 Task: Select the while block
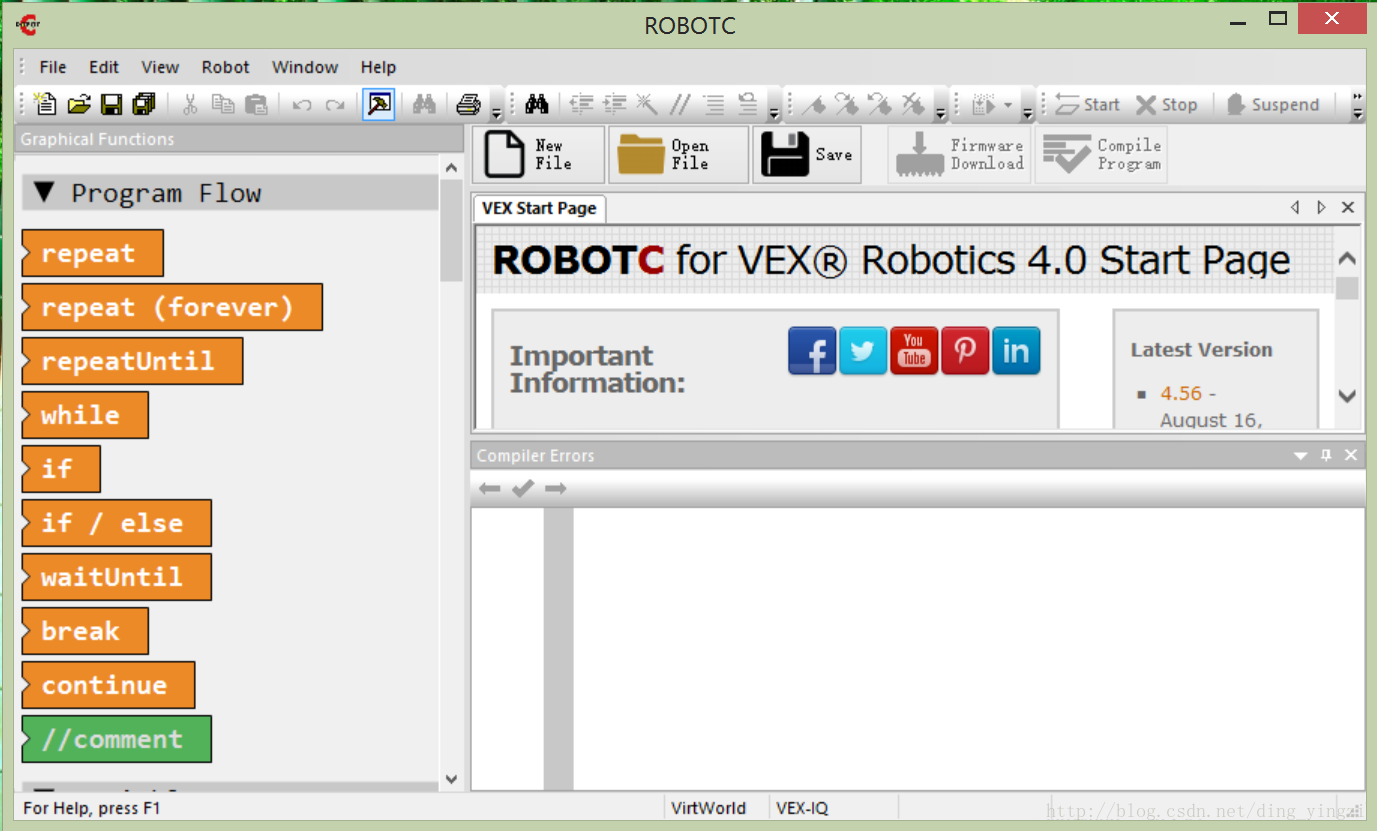click(x=85, y=415)
